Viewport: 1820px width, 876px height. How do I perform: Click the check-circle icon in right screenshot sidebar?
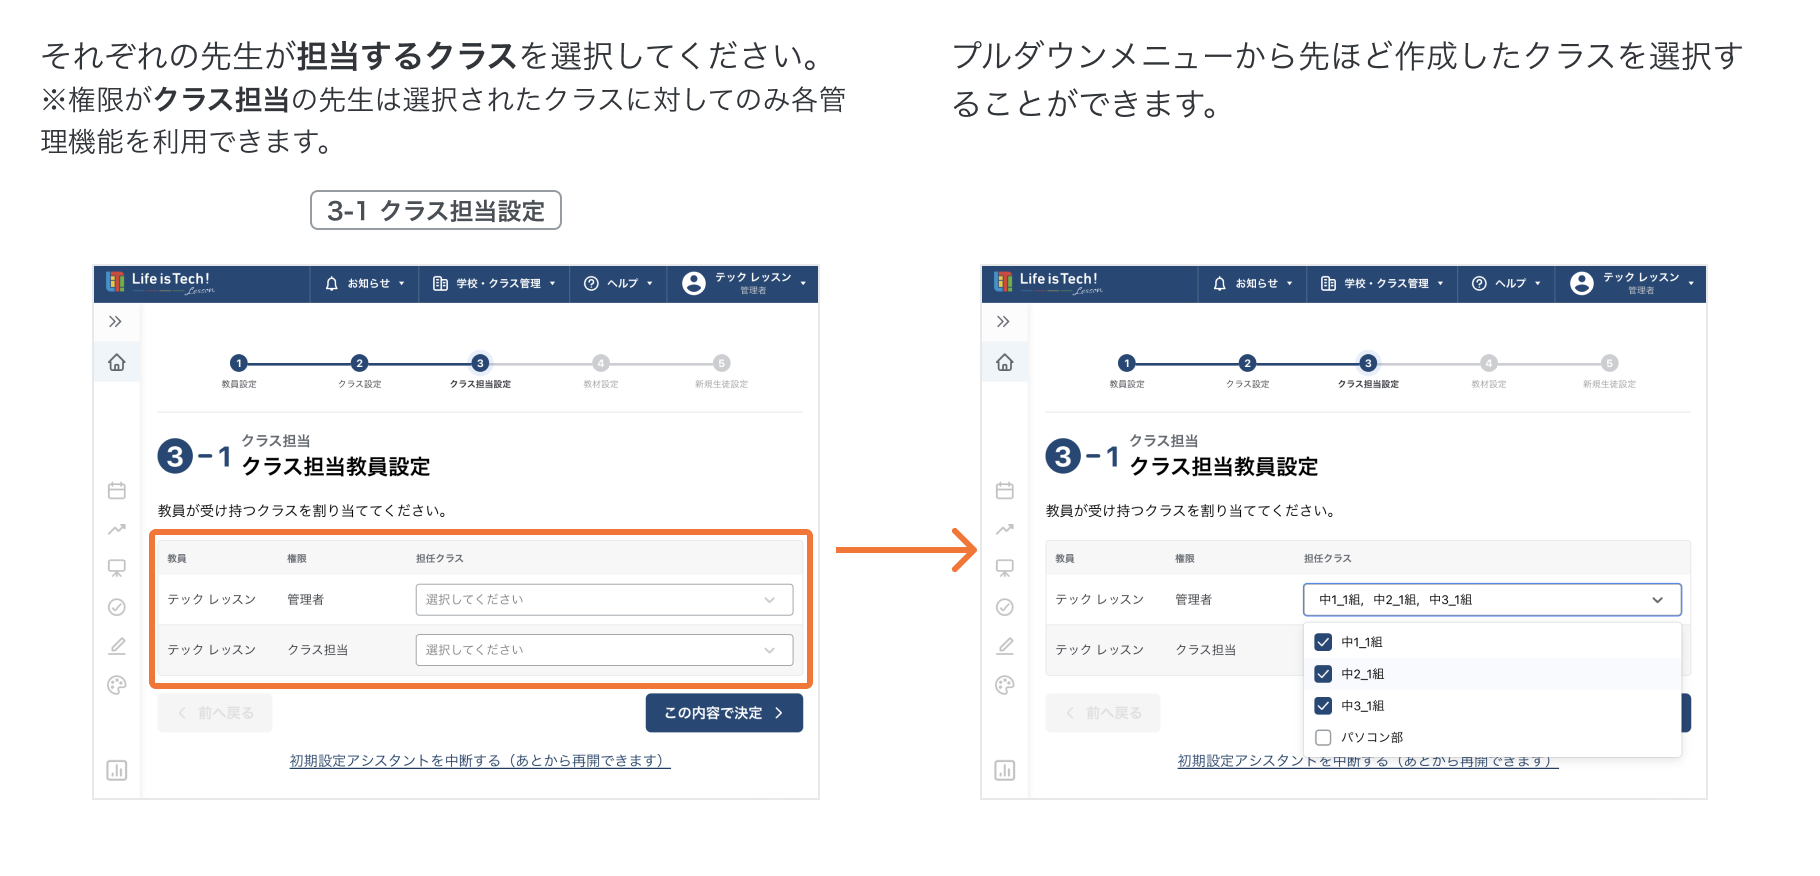(1005, 607)
